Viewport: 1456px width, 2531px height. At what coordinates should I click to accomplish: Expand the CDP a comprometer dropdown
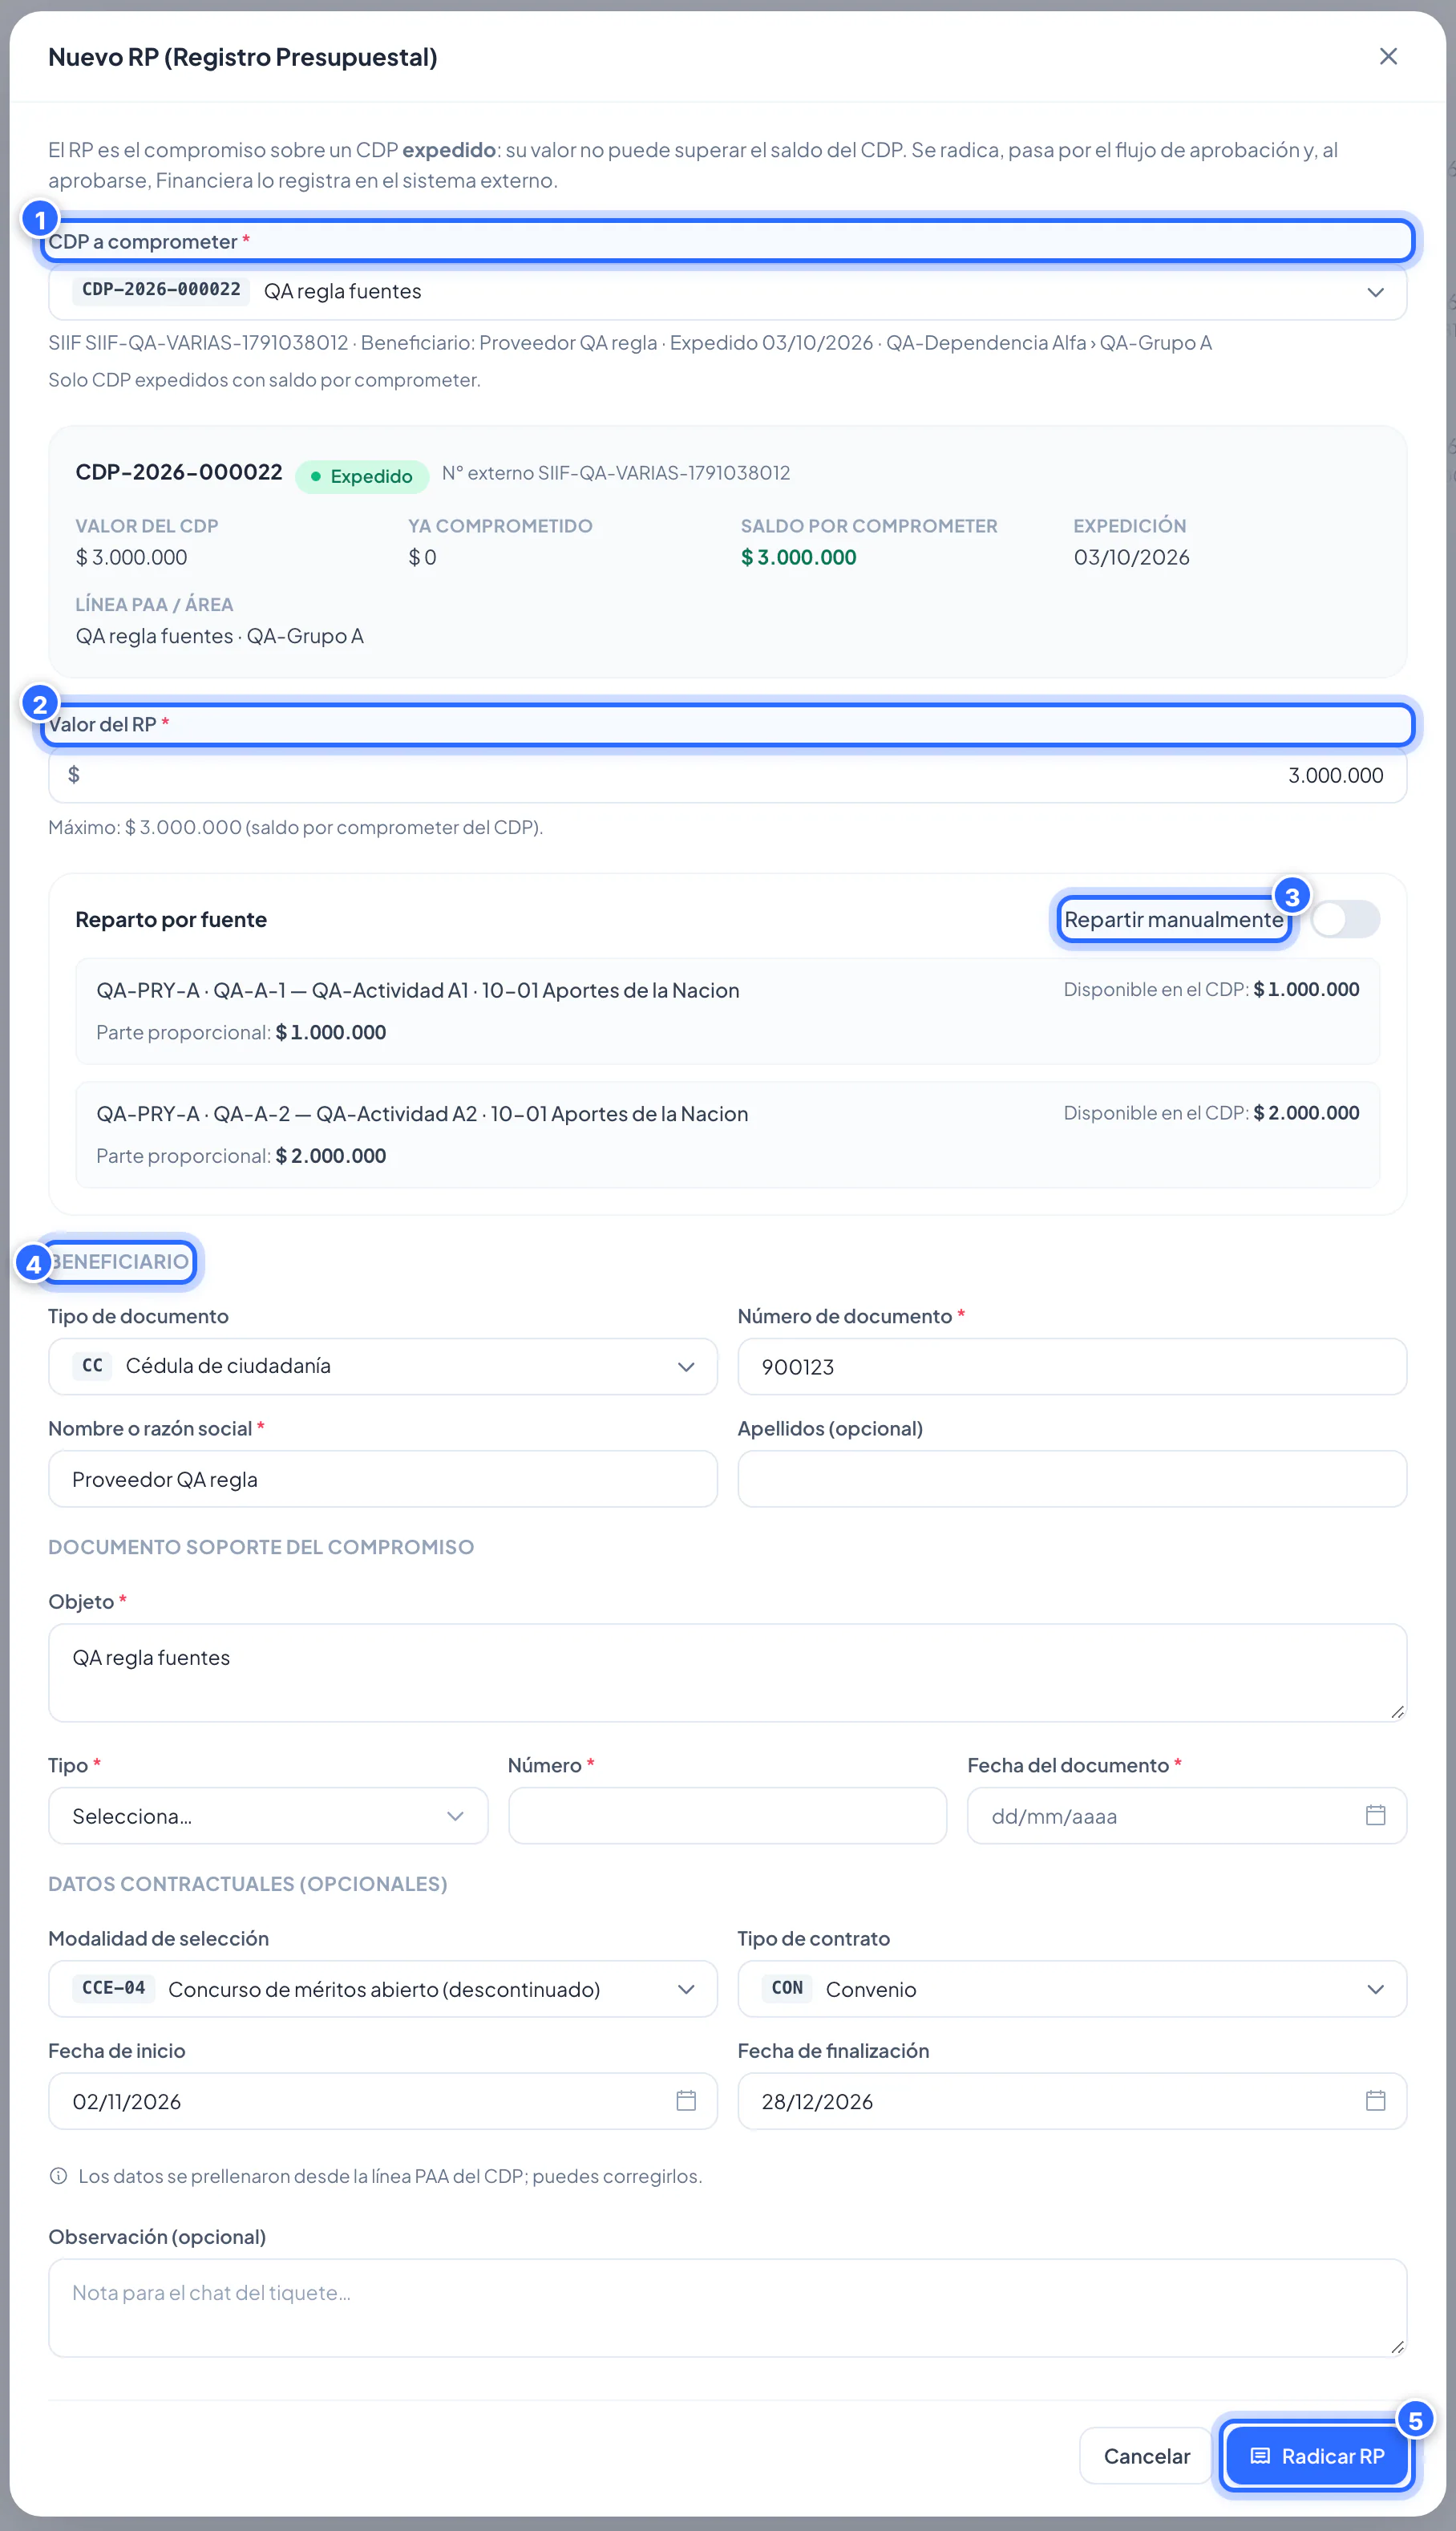click(727, 292)
